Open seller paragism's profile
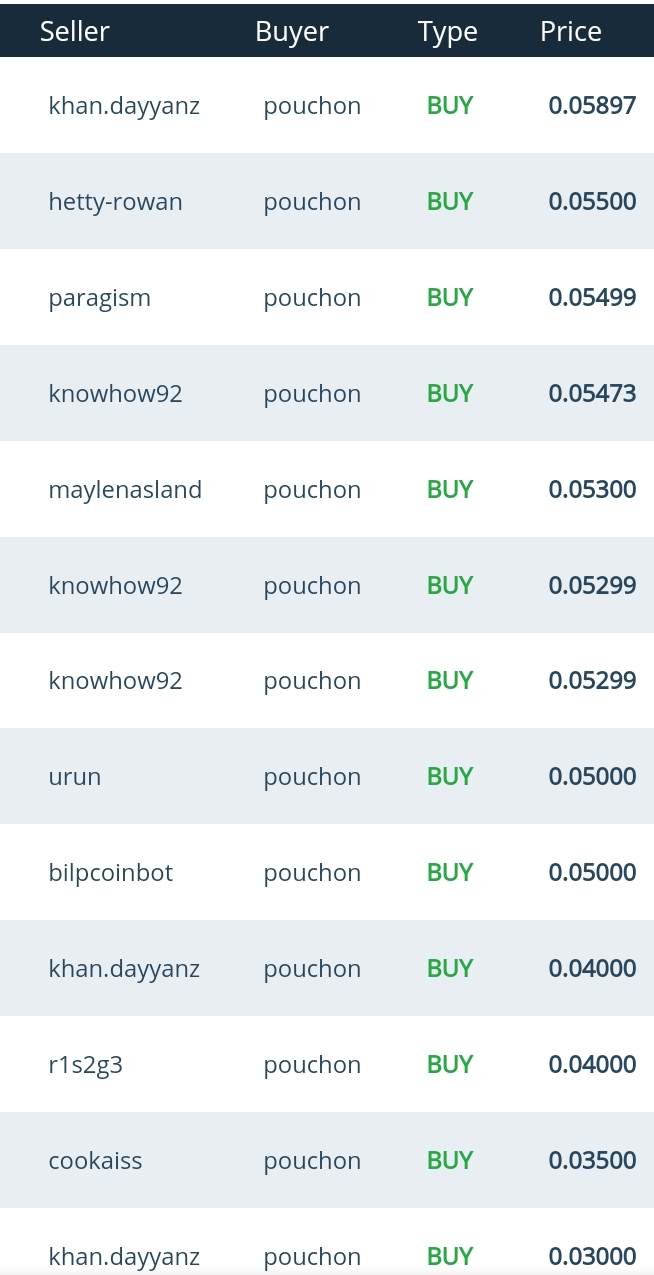Screen dimensions: 654x1275 pyautogui.click(x=99, y=298)
